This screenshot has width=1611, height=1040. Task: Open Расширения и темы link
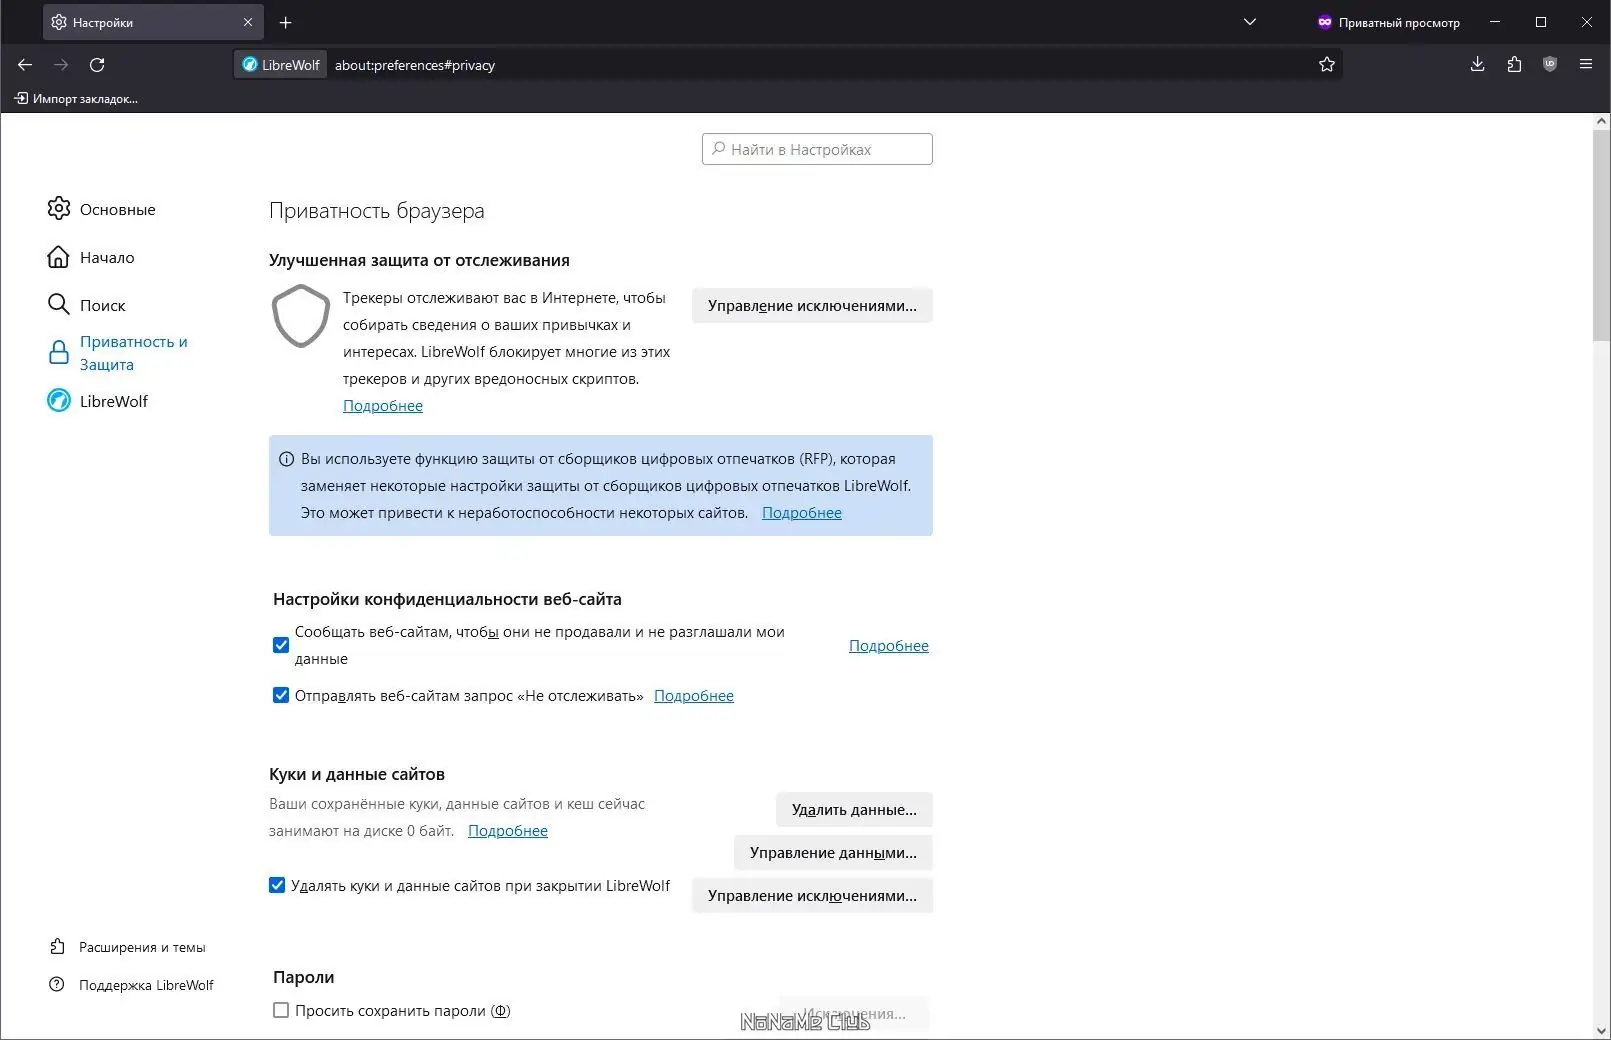point(127,947)
